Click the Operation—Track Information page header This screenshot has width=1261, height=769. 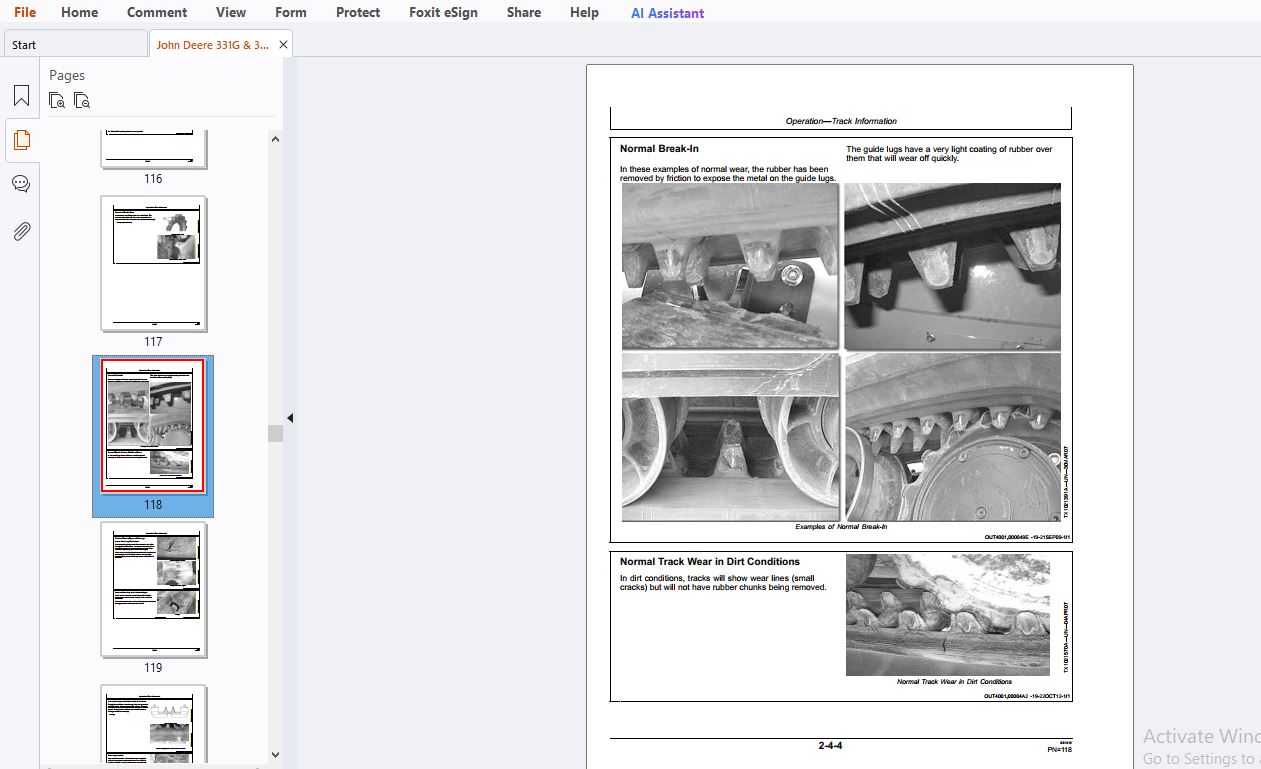(x=841, y=121)
